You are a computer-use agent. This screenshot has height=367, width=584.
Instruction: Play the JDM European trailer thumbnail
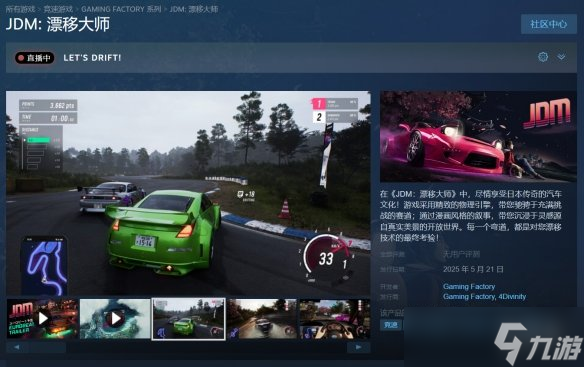(42, 319)
